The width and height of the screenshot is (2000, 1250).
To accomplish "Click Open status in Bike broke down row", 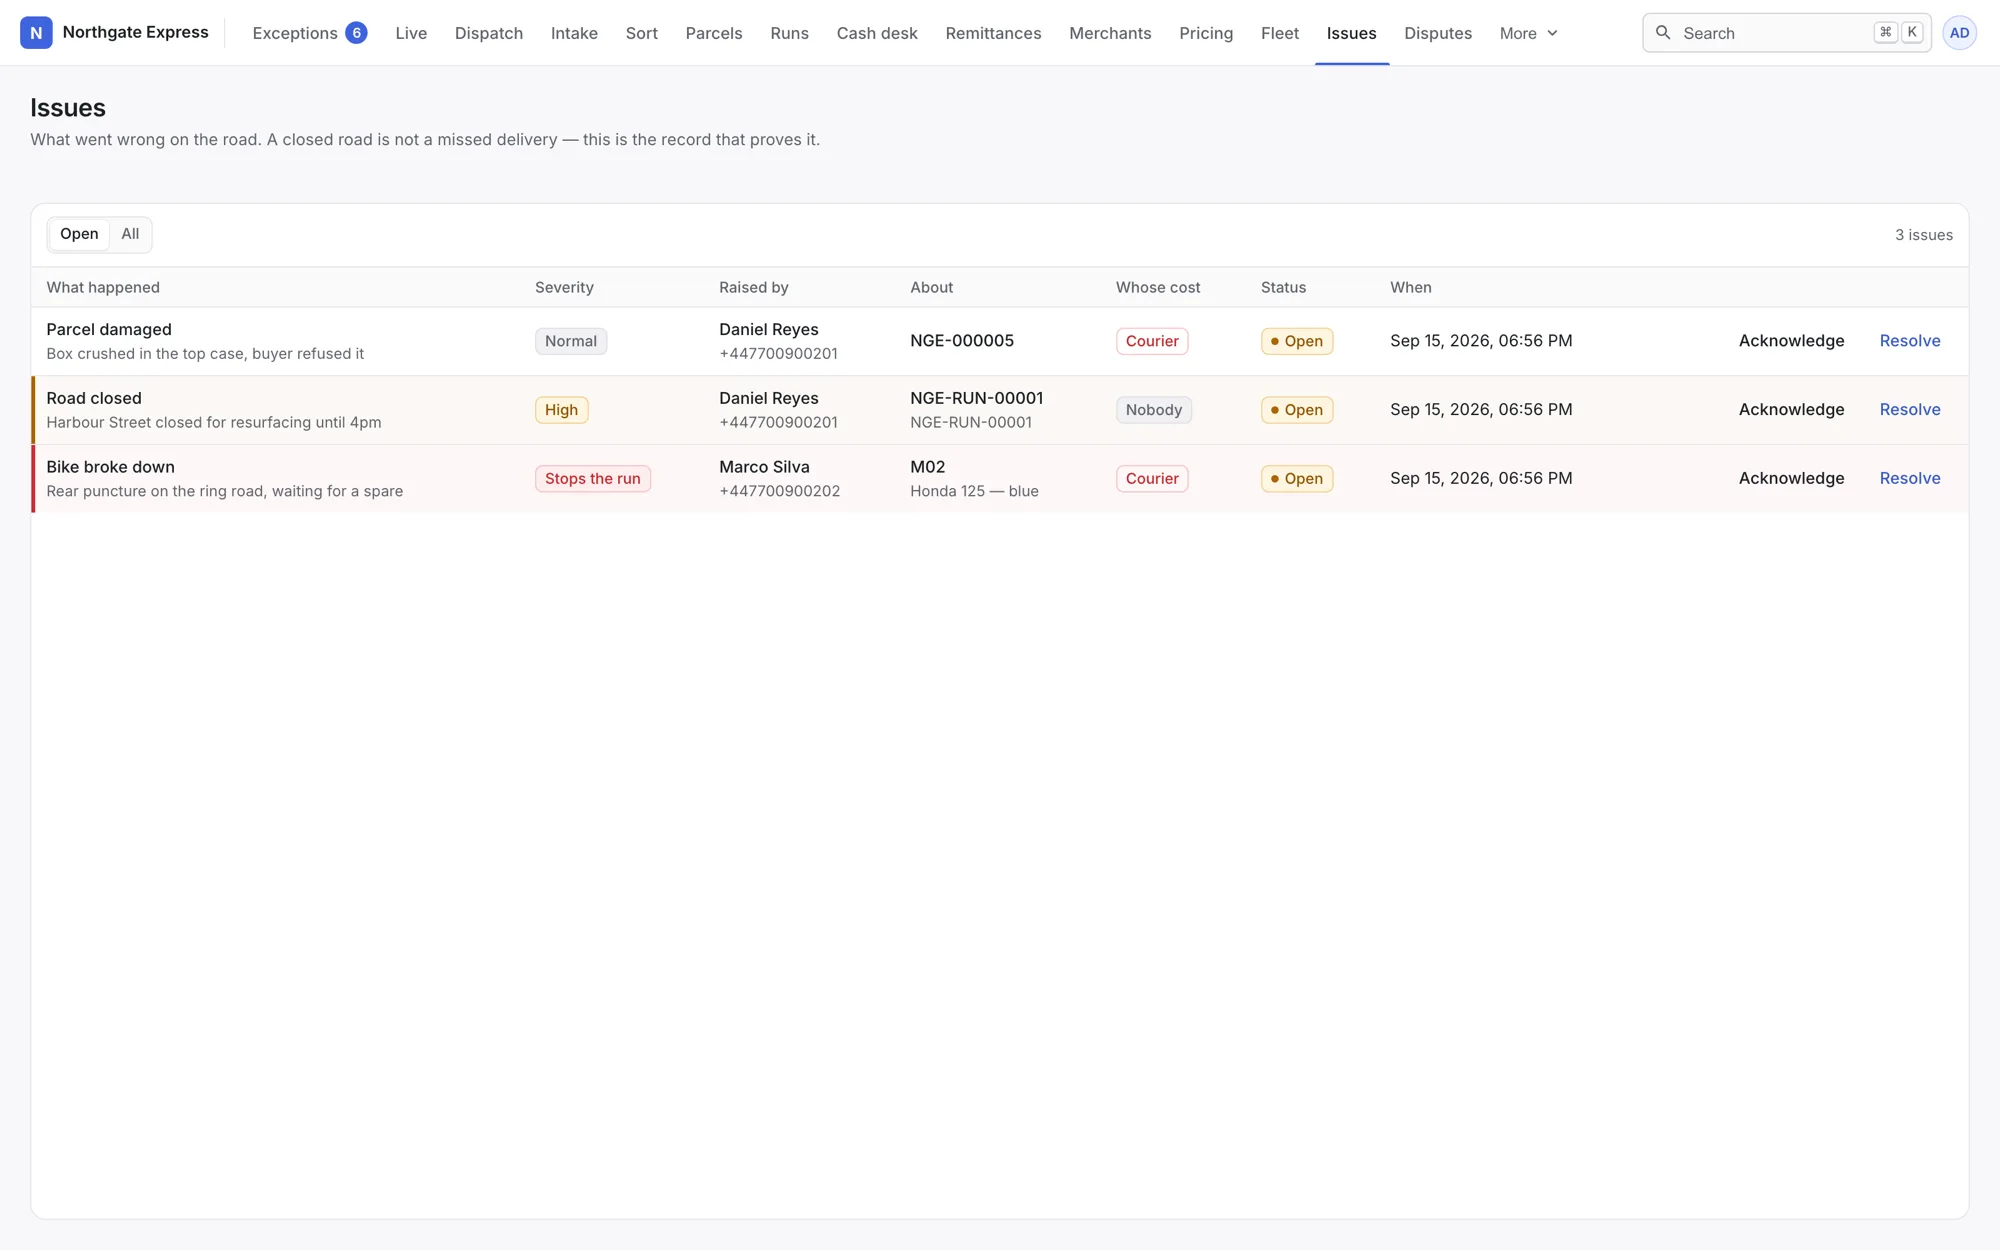I will pos(1297,478).
